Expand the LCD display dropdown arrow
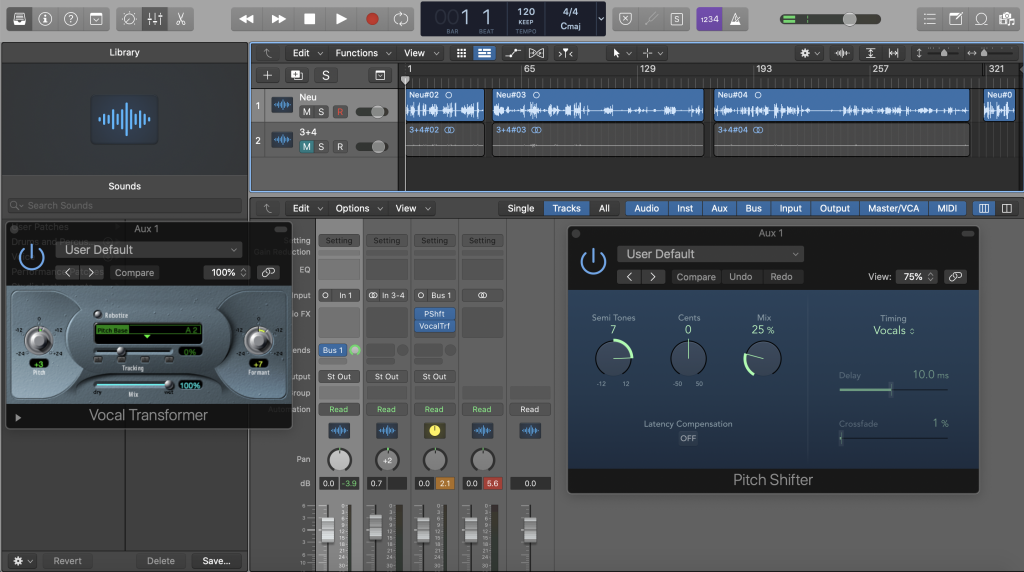 pos(601,19)
